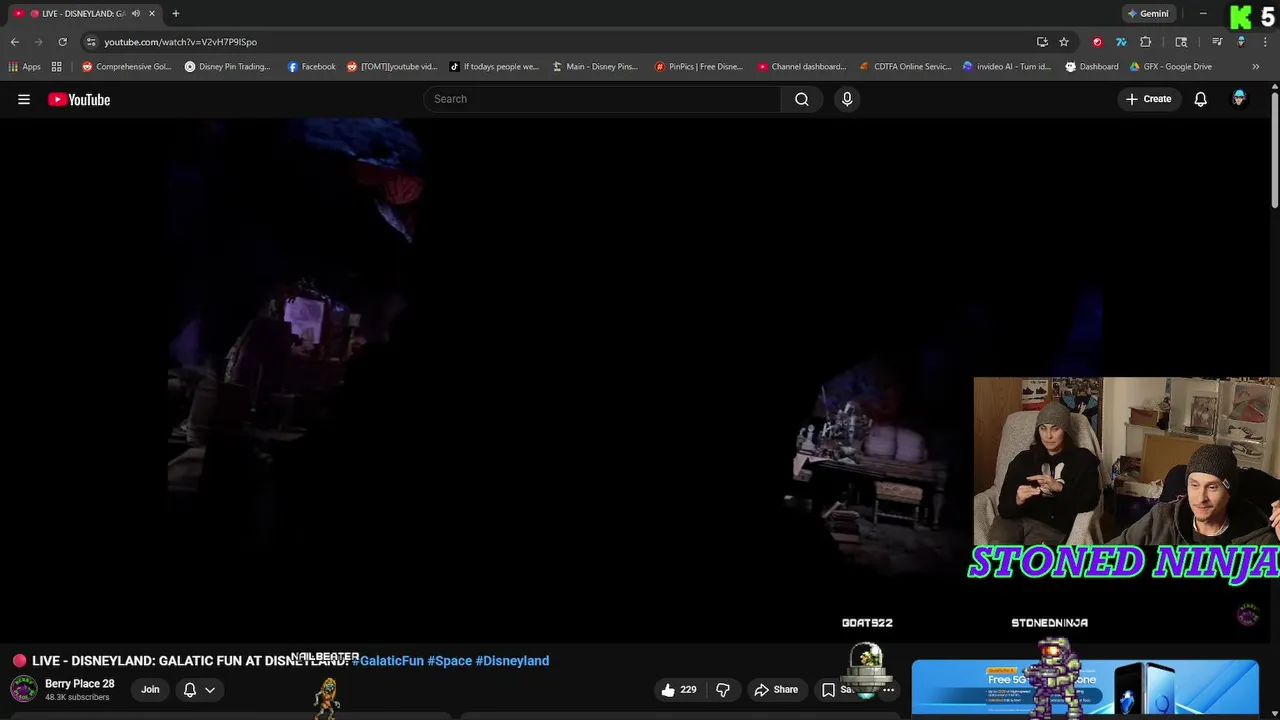Open the blue extension icon in toolbar
The height and width of the screenshot is (720, 1280).
point(1121,42)
